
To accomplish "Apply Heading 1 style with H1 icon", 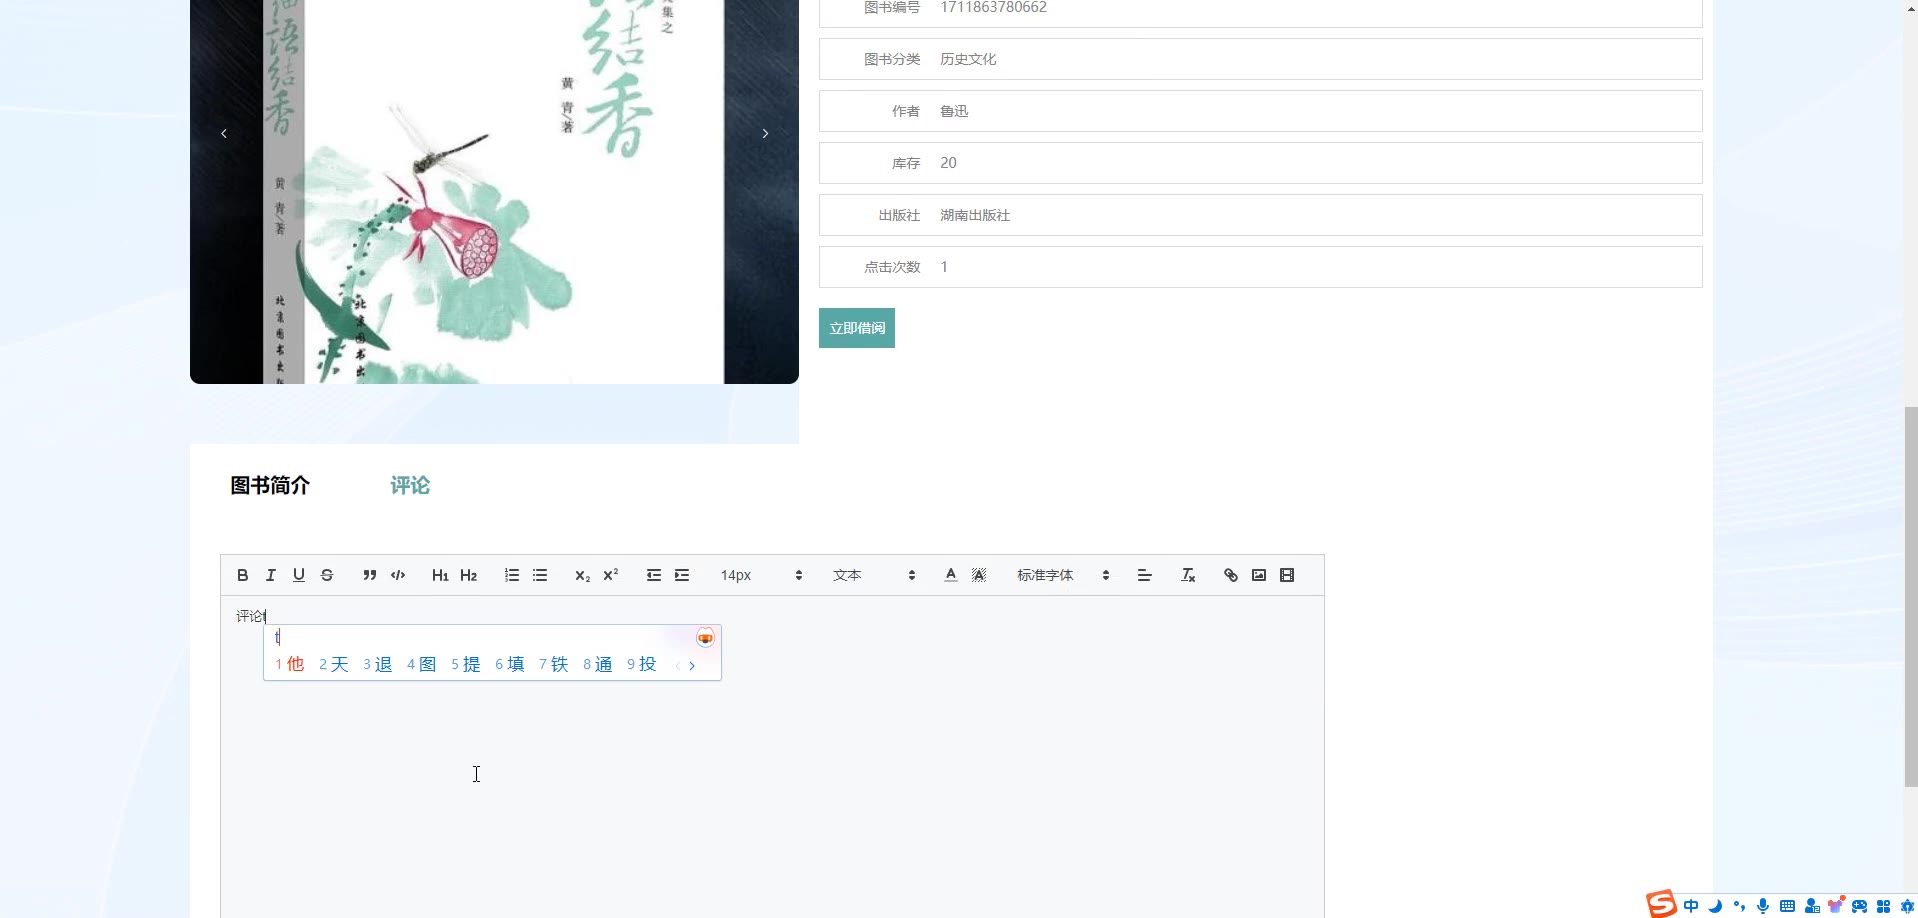I will click(440, 575).
